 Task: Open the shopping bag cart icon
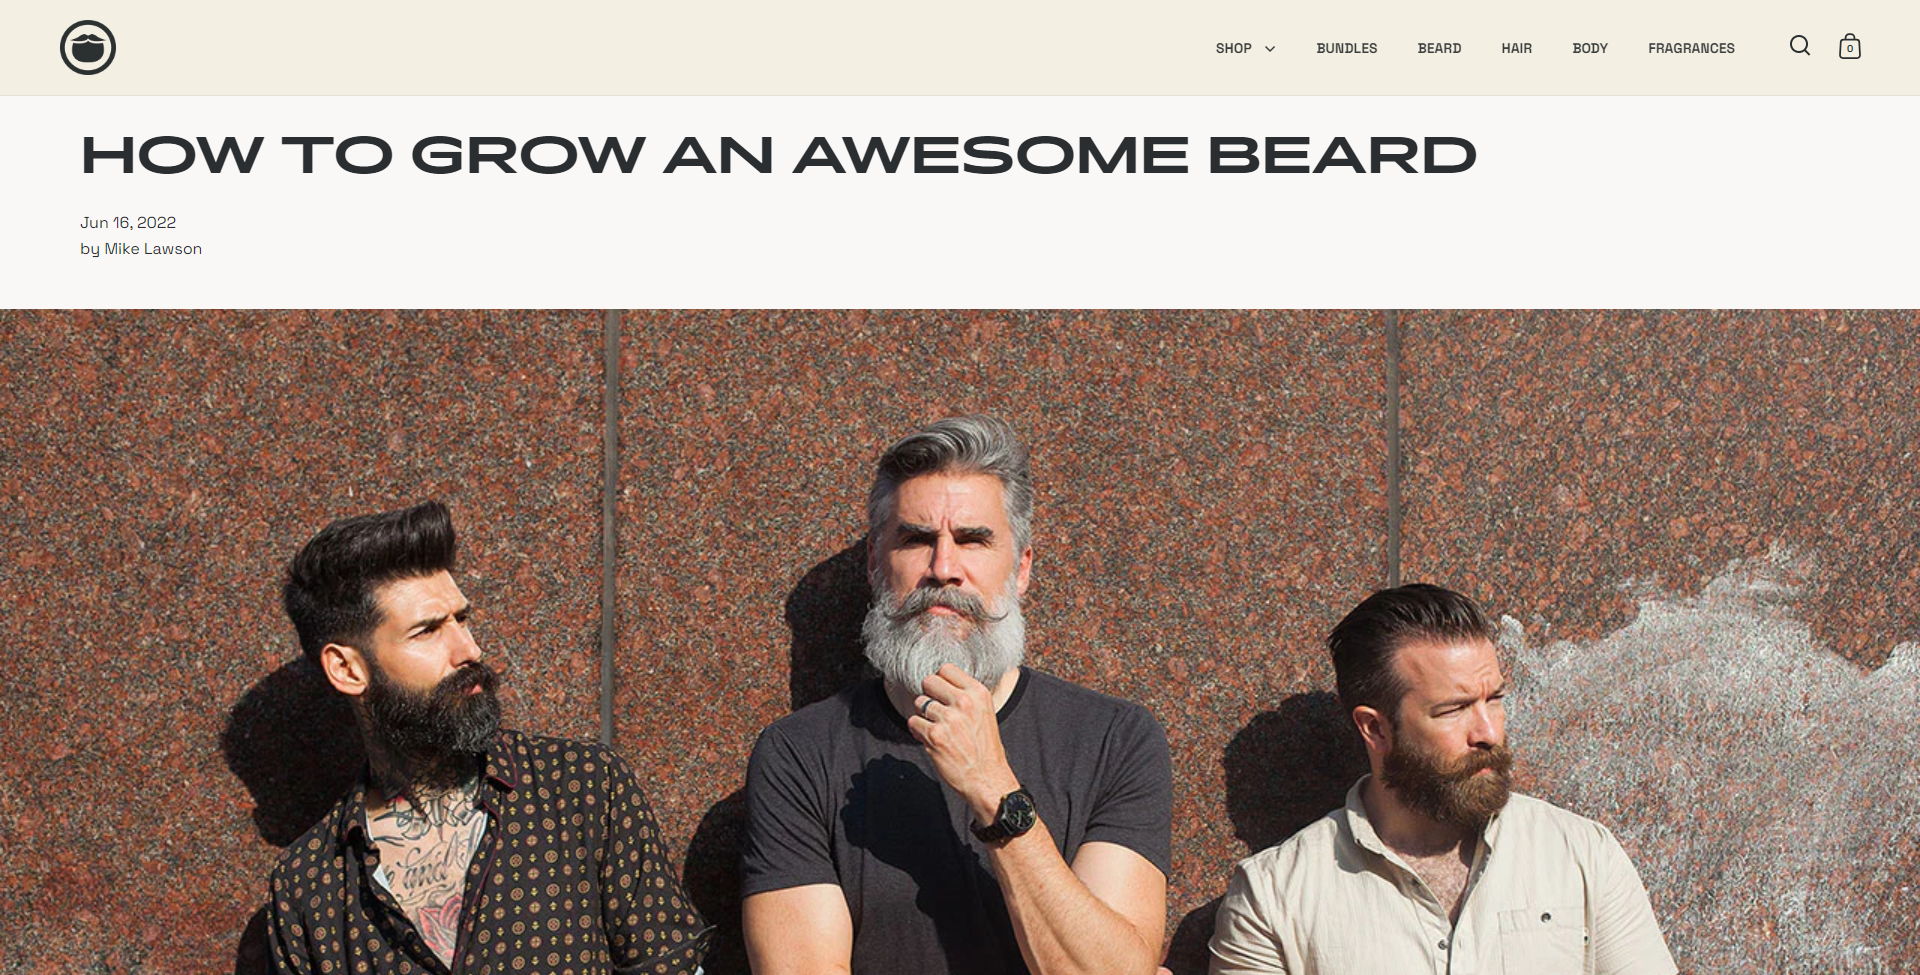1850,47
